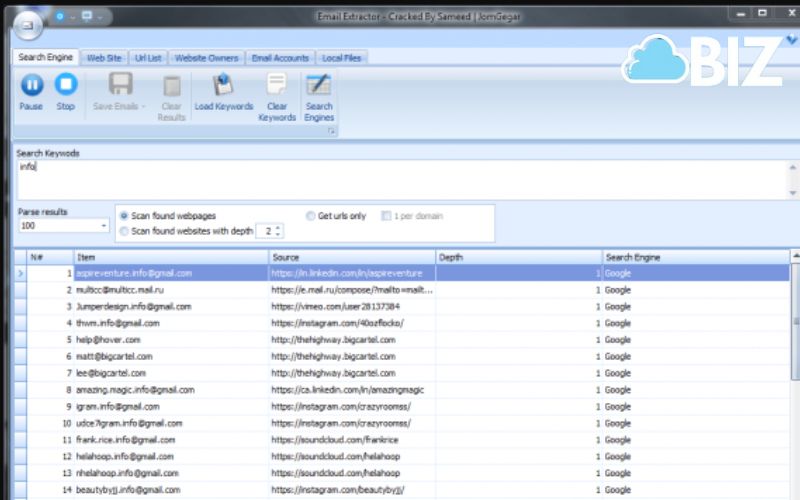Select the nhelahoop.info@gmail.com entry
This screenshot has width=800, height=500.
pyautogui.click(x=128, y=473)
